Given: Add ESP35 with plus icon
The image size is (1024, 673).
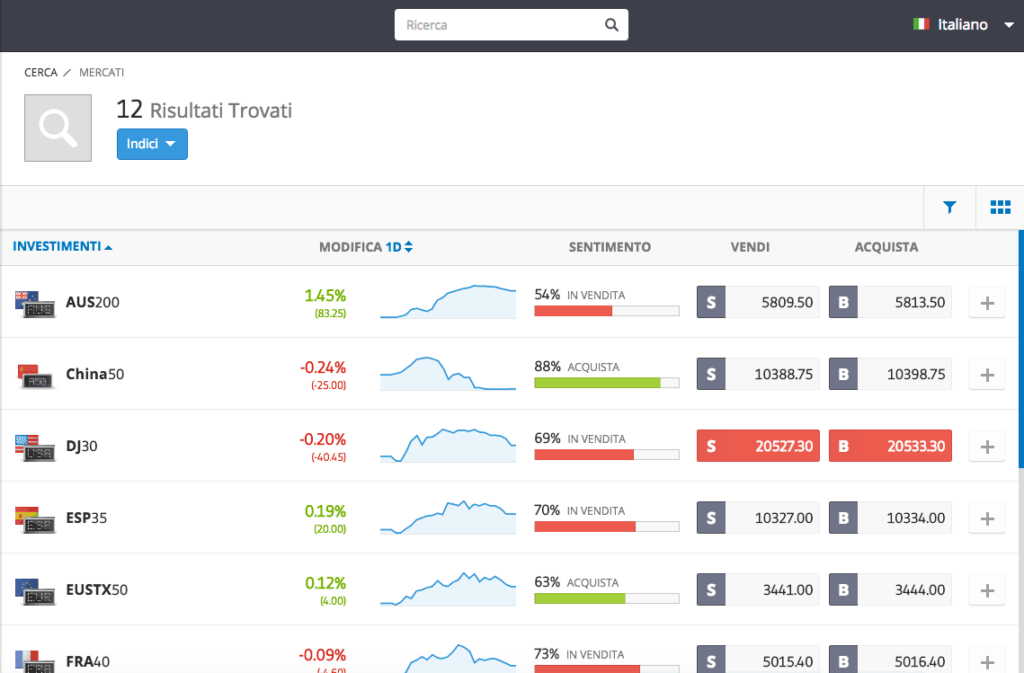Looking at the screenshot, I should click(987, 518).
